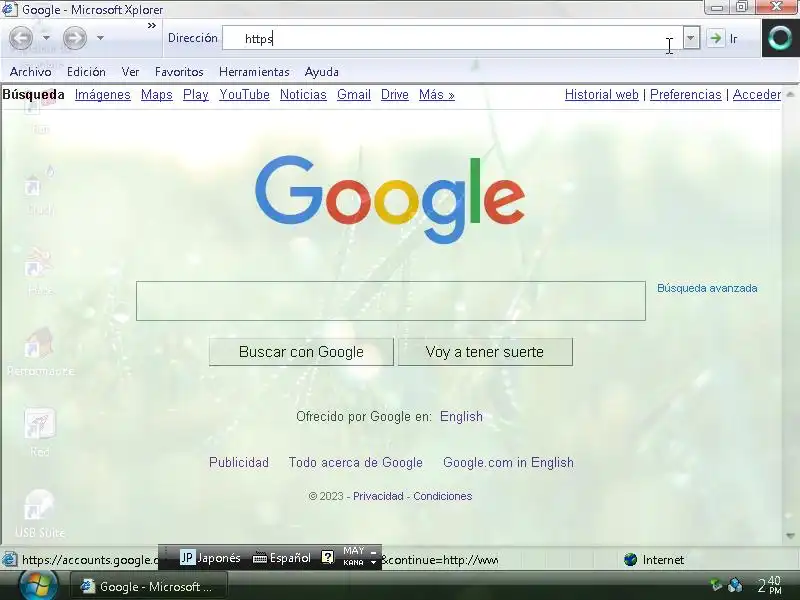
Task: Open the Preferencias link
Action: pyautogui.click(x=686, y=95)
